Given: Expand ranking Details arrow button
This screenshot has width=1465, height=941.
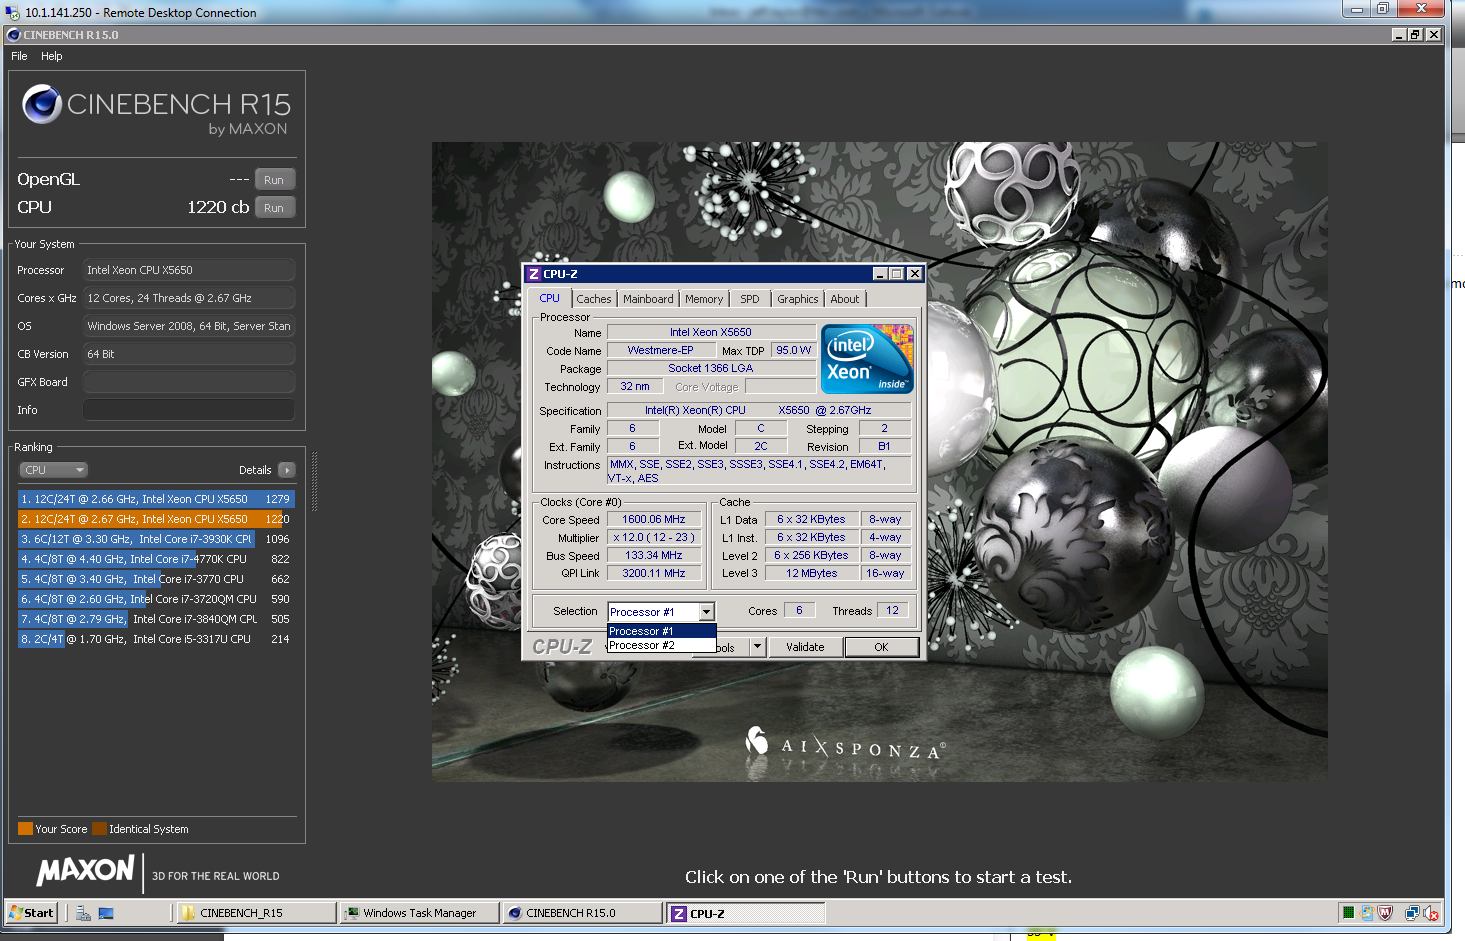Looking at the screenshot, I should (x=287, y=470).
